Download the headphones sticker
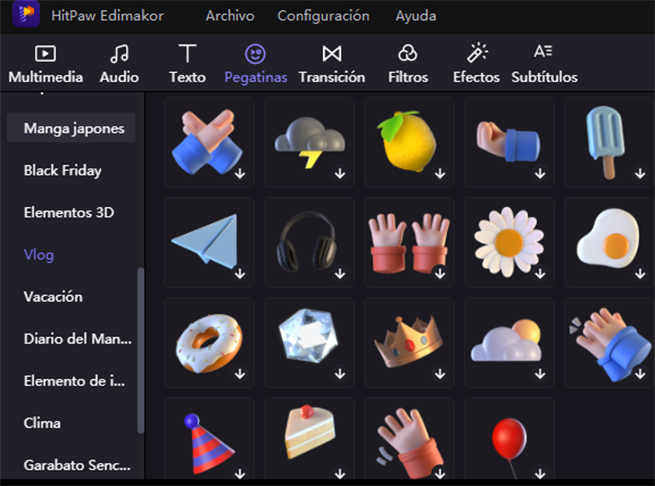Viewport: 655px width, 486px height. tap(340, 274)
